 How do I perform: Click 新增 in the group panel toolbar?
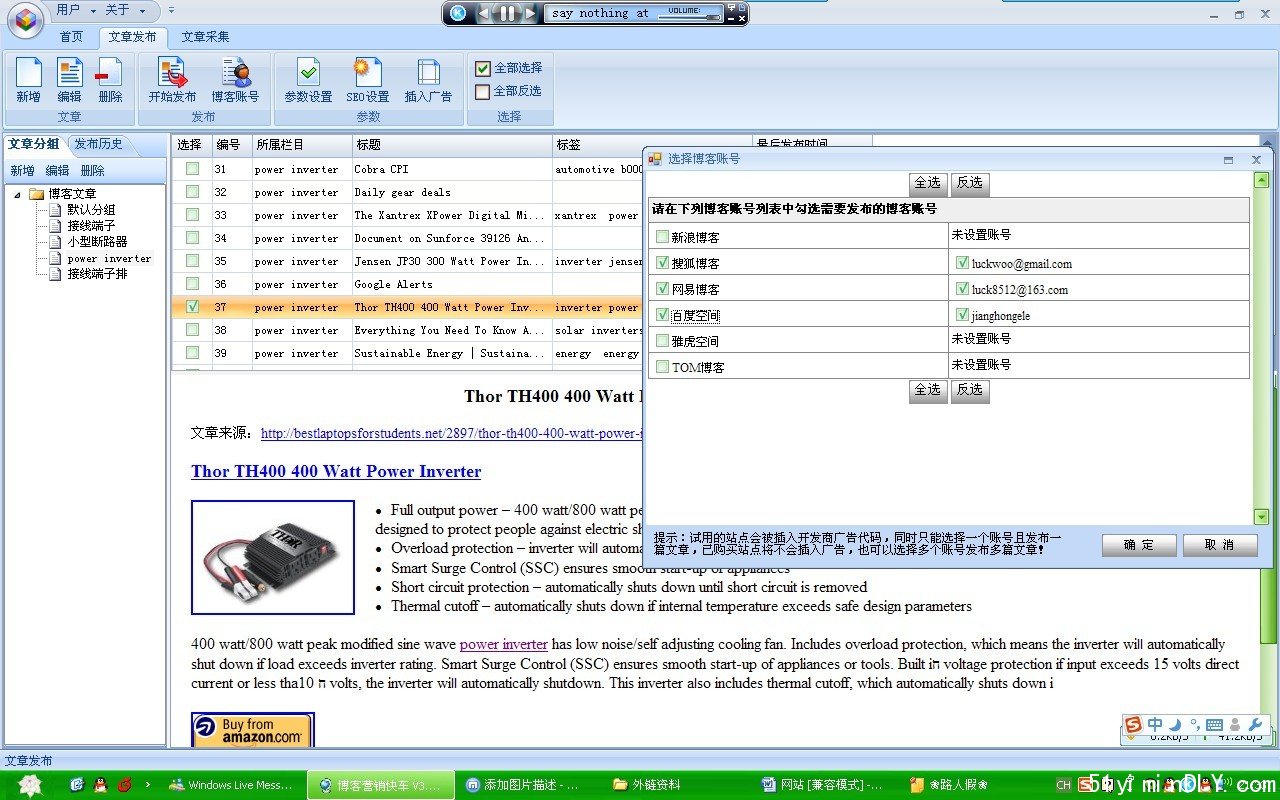point(22,171)
